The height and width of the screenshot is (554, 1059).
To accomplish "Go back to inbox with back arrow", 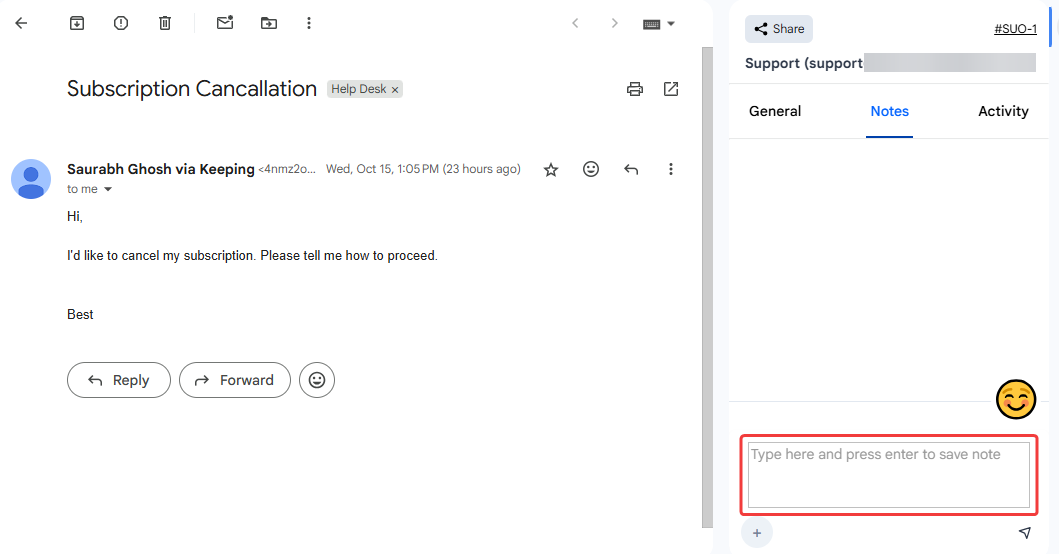I will [21, 23].
